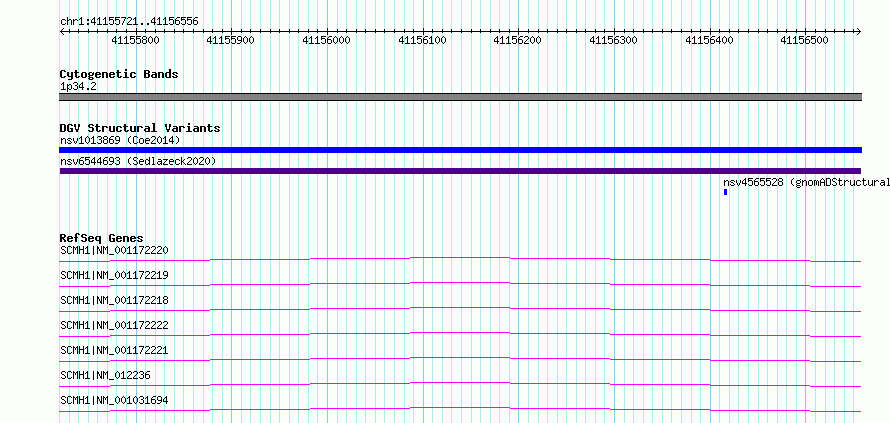Click the right arrow end of ruler

coord(859,31)
